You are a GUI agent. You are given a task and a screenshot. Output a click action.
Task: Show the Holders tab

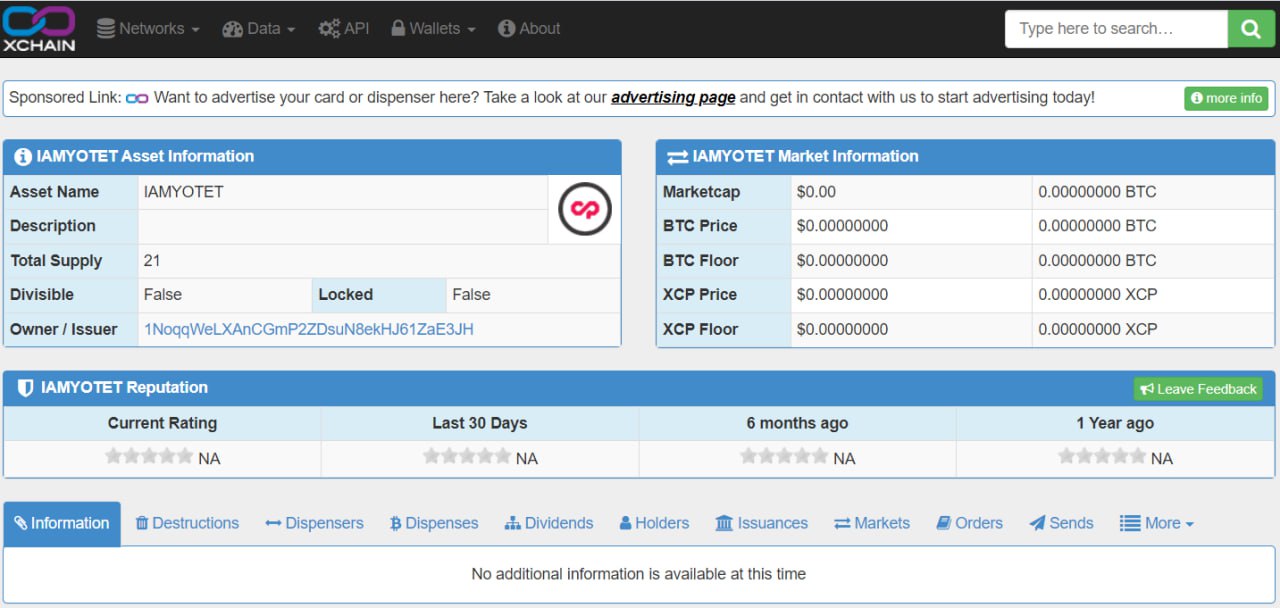click(654, 523)
